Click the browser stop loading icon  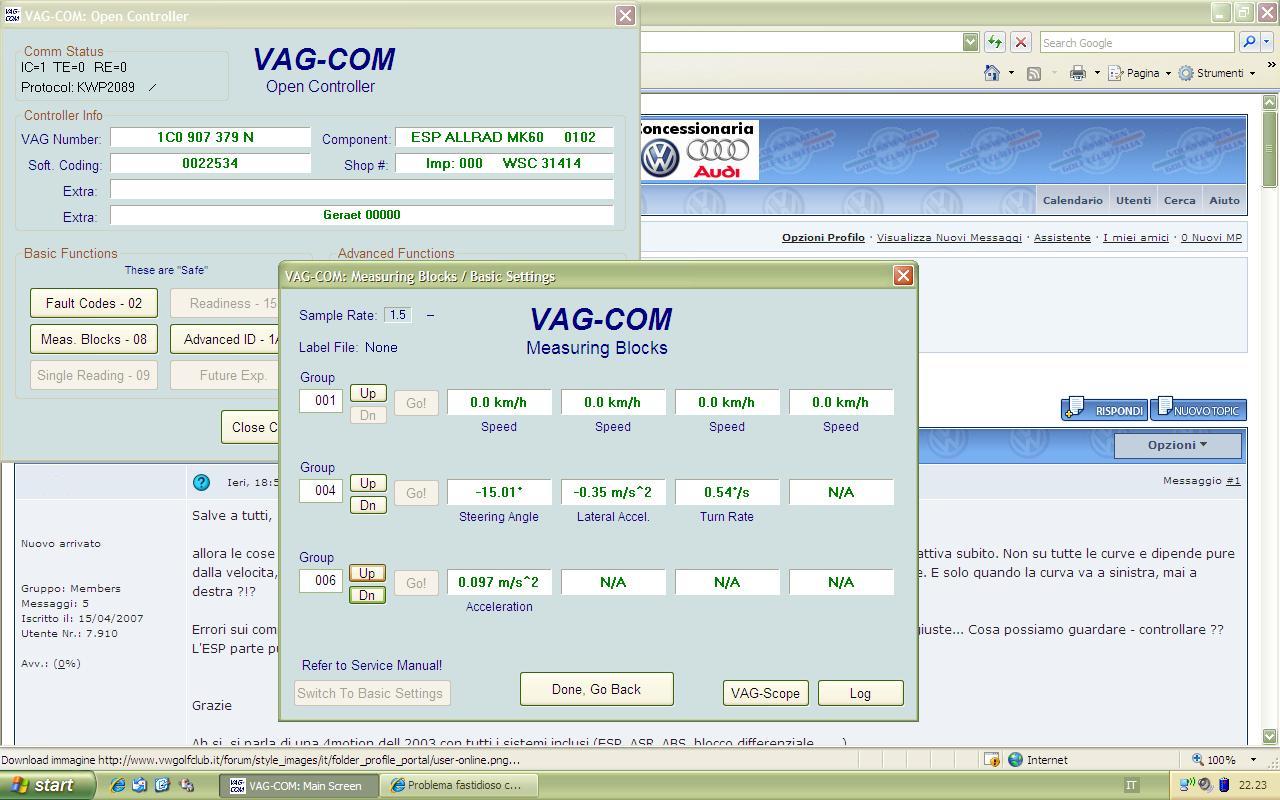click(1021, 42)
